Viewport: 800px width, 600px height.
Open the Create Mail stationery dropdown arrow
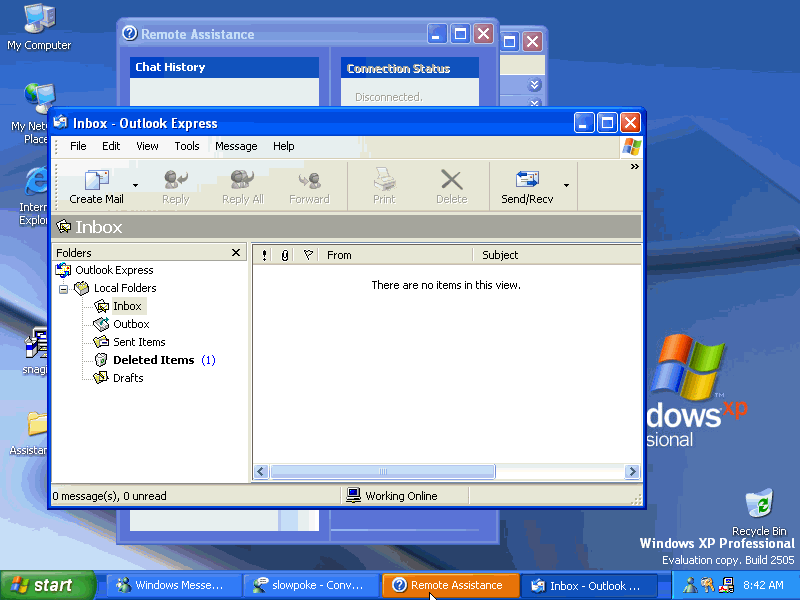135,186
